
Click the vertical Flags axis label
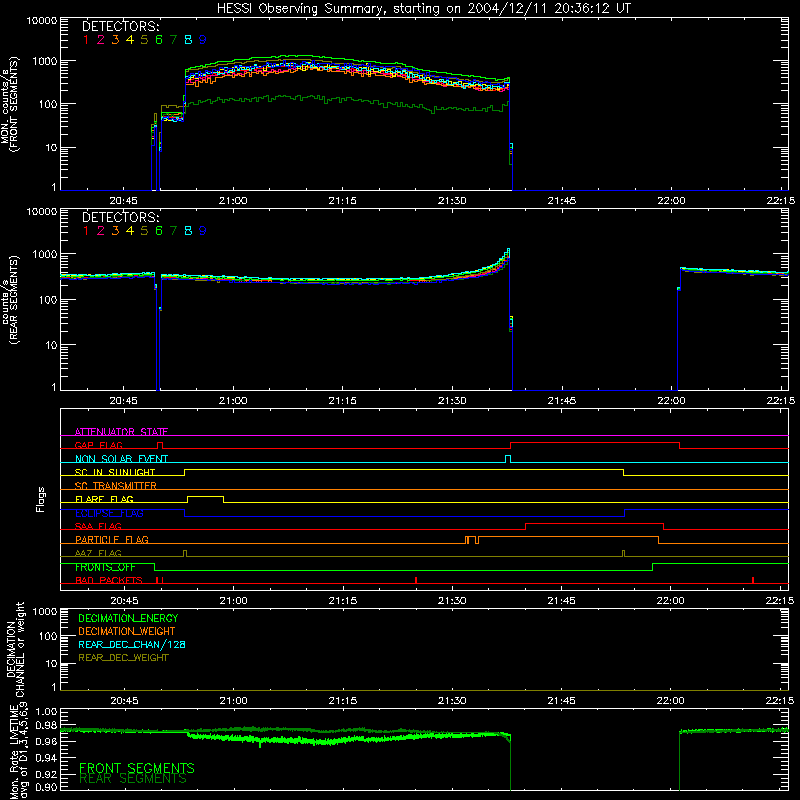pyautogui.click(x=41, y=499)
